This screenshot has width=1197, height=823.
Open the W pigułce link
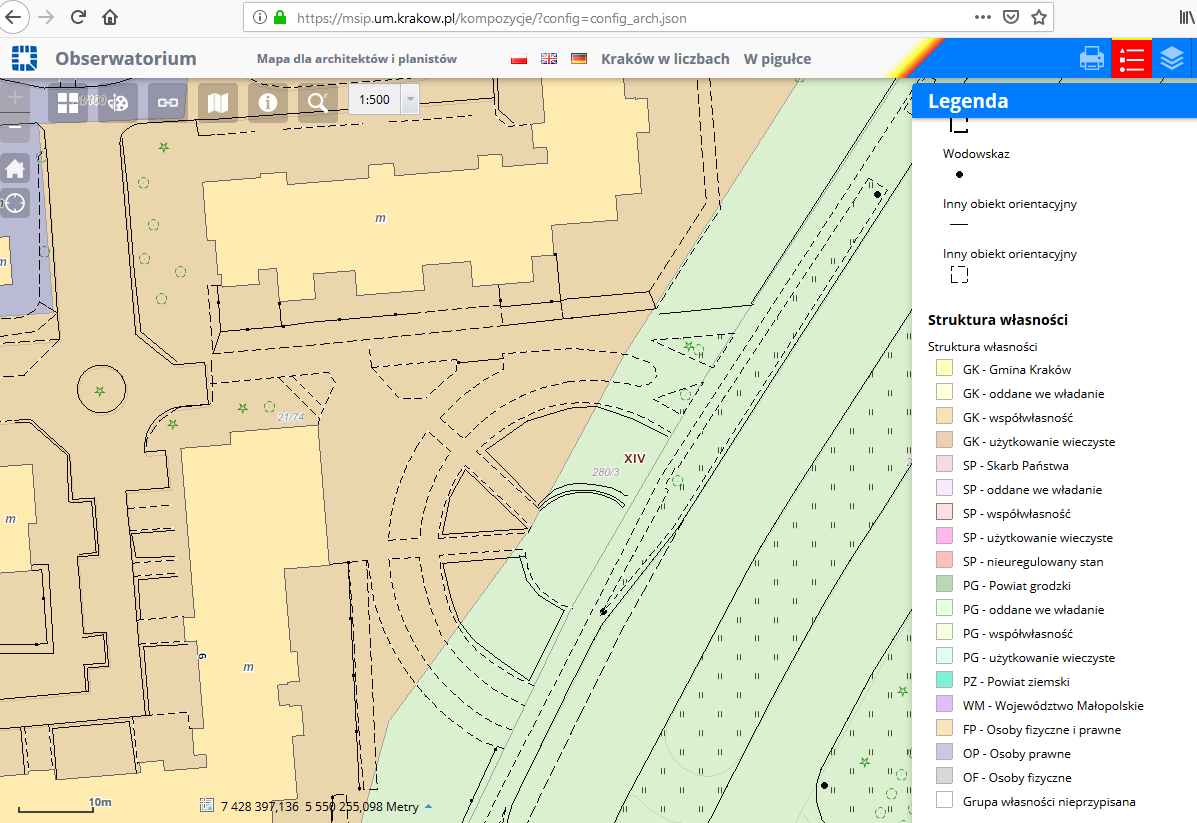[x=777, y=59]
